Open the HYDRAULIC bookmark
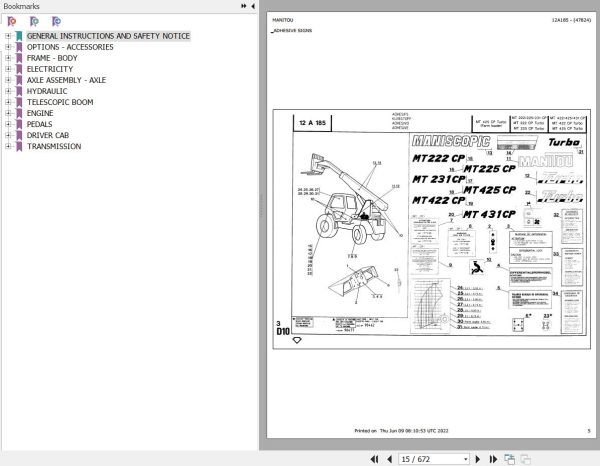The image size is (600, 466). [47, 91]
